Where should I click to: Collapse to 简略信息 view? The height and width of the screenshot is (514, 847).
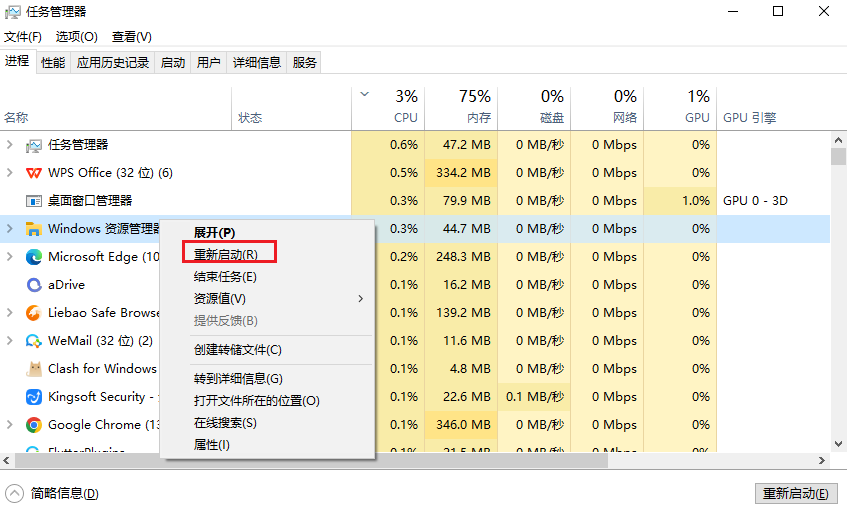52,493
